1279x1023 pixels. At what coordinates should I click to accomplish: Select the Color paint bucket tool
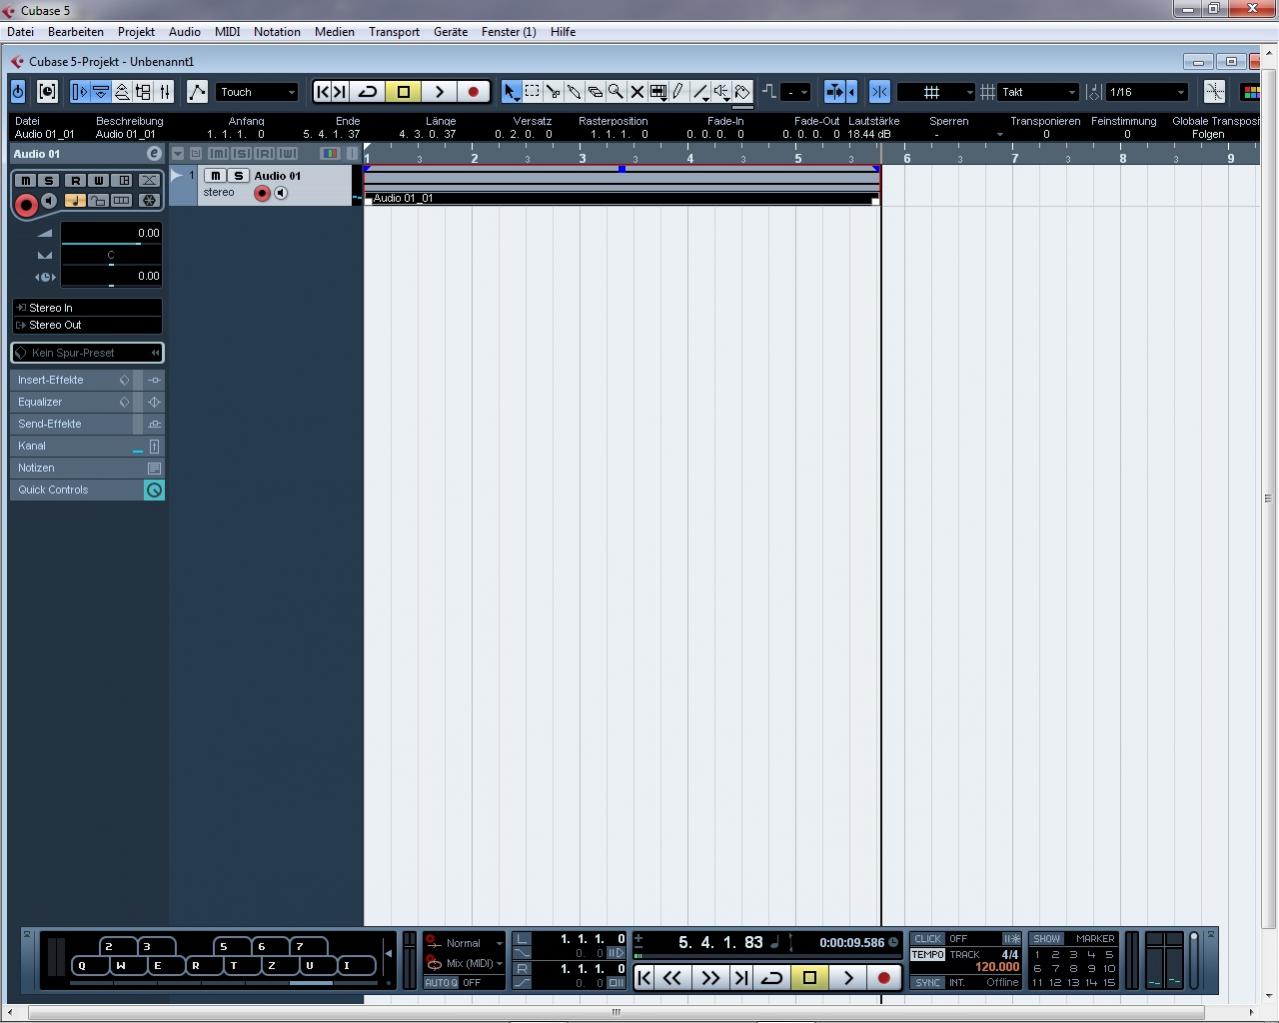click(x=742, y=92)
